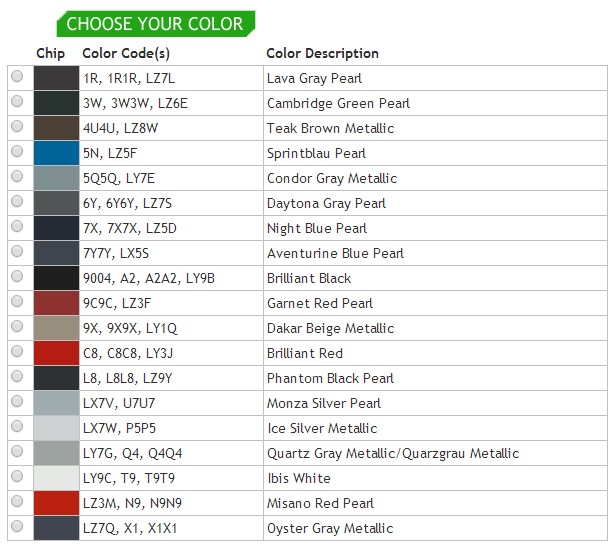The image size is (616, 546).
Task: Click the Color Description column header
Action: point(322,53)
